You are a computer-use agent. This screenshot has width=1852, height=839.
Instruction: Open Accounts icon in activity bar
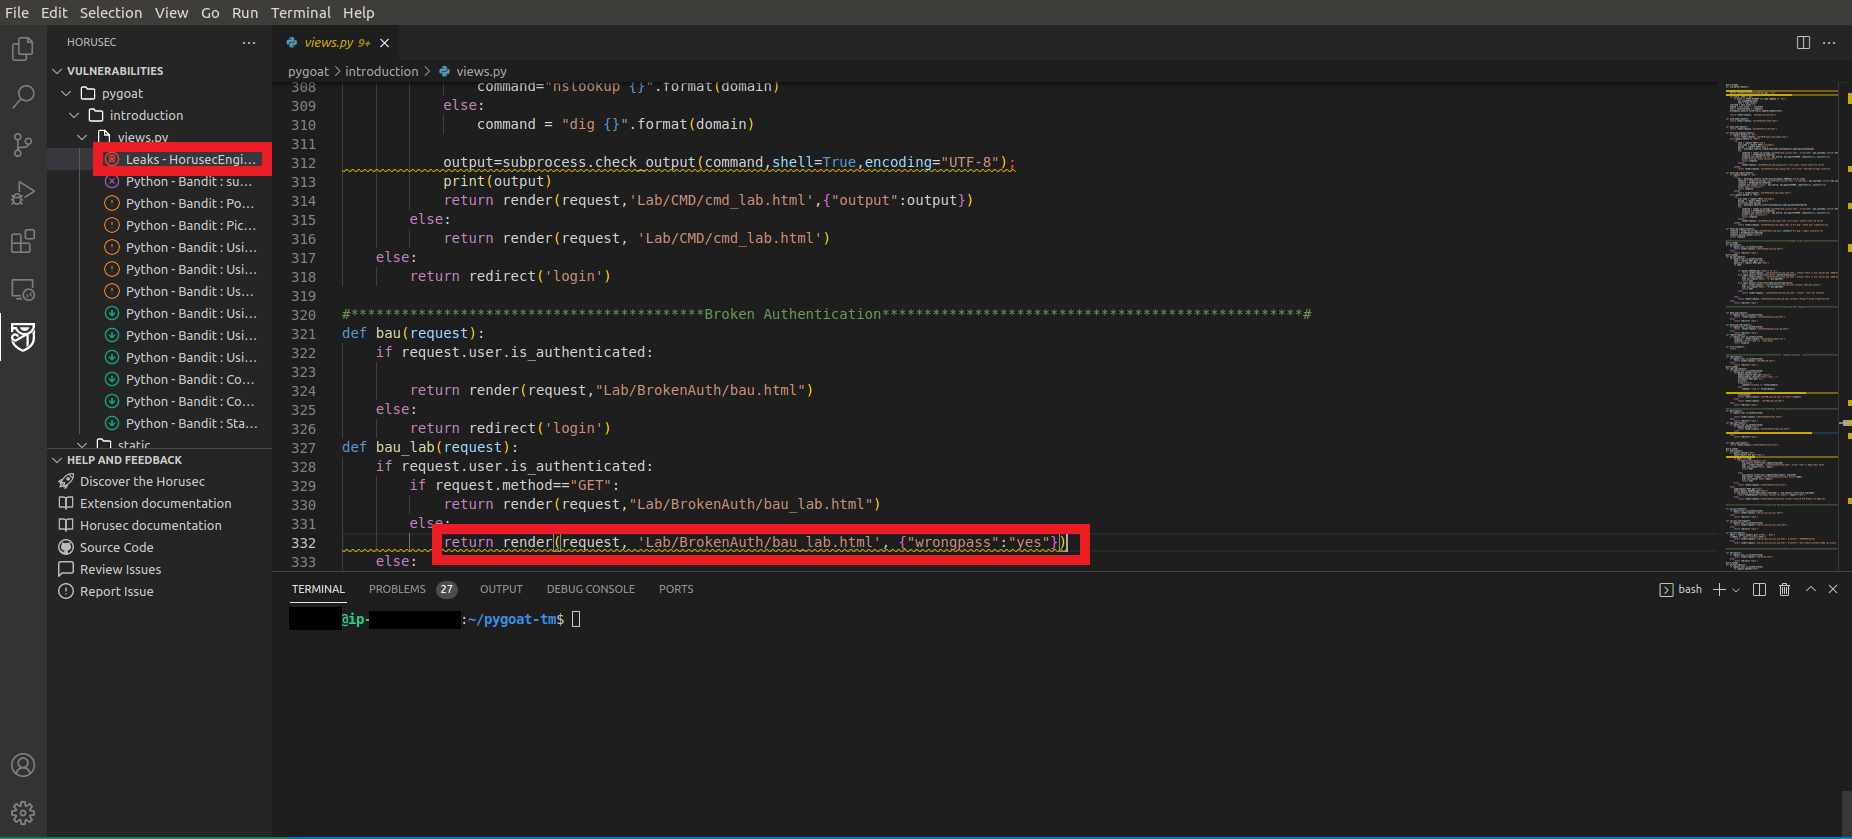tap(23, 765)
